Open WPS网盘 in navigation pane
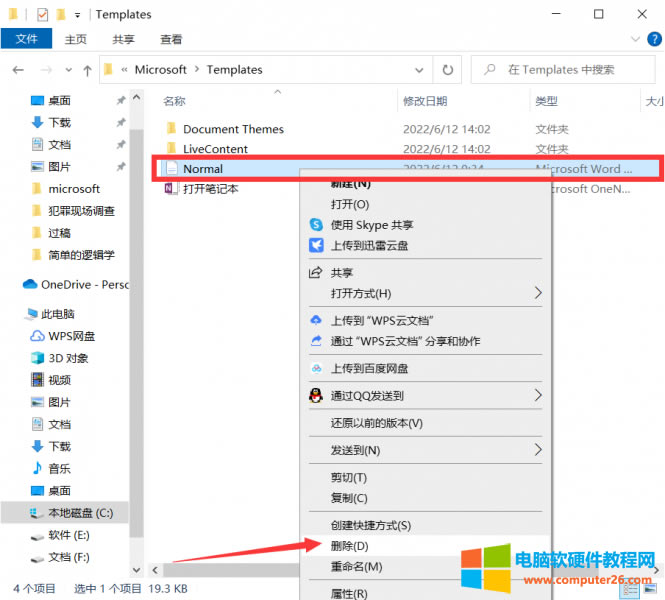This screenshot has width=665, height=600. pyautogui.click(x=71, y=336)
